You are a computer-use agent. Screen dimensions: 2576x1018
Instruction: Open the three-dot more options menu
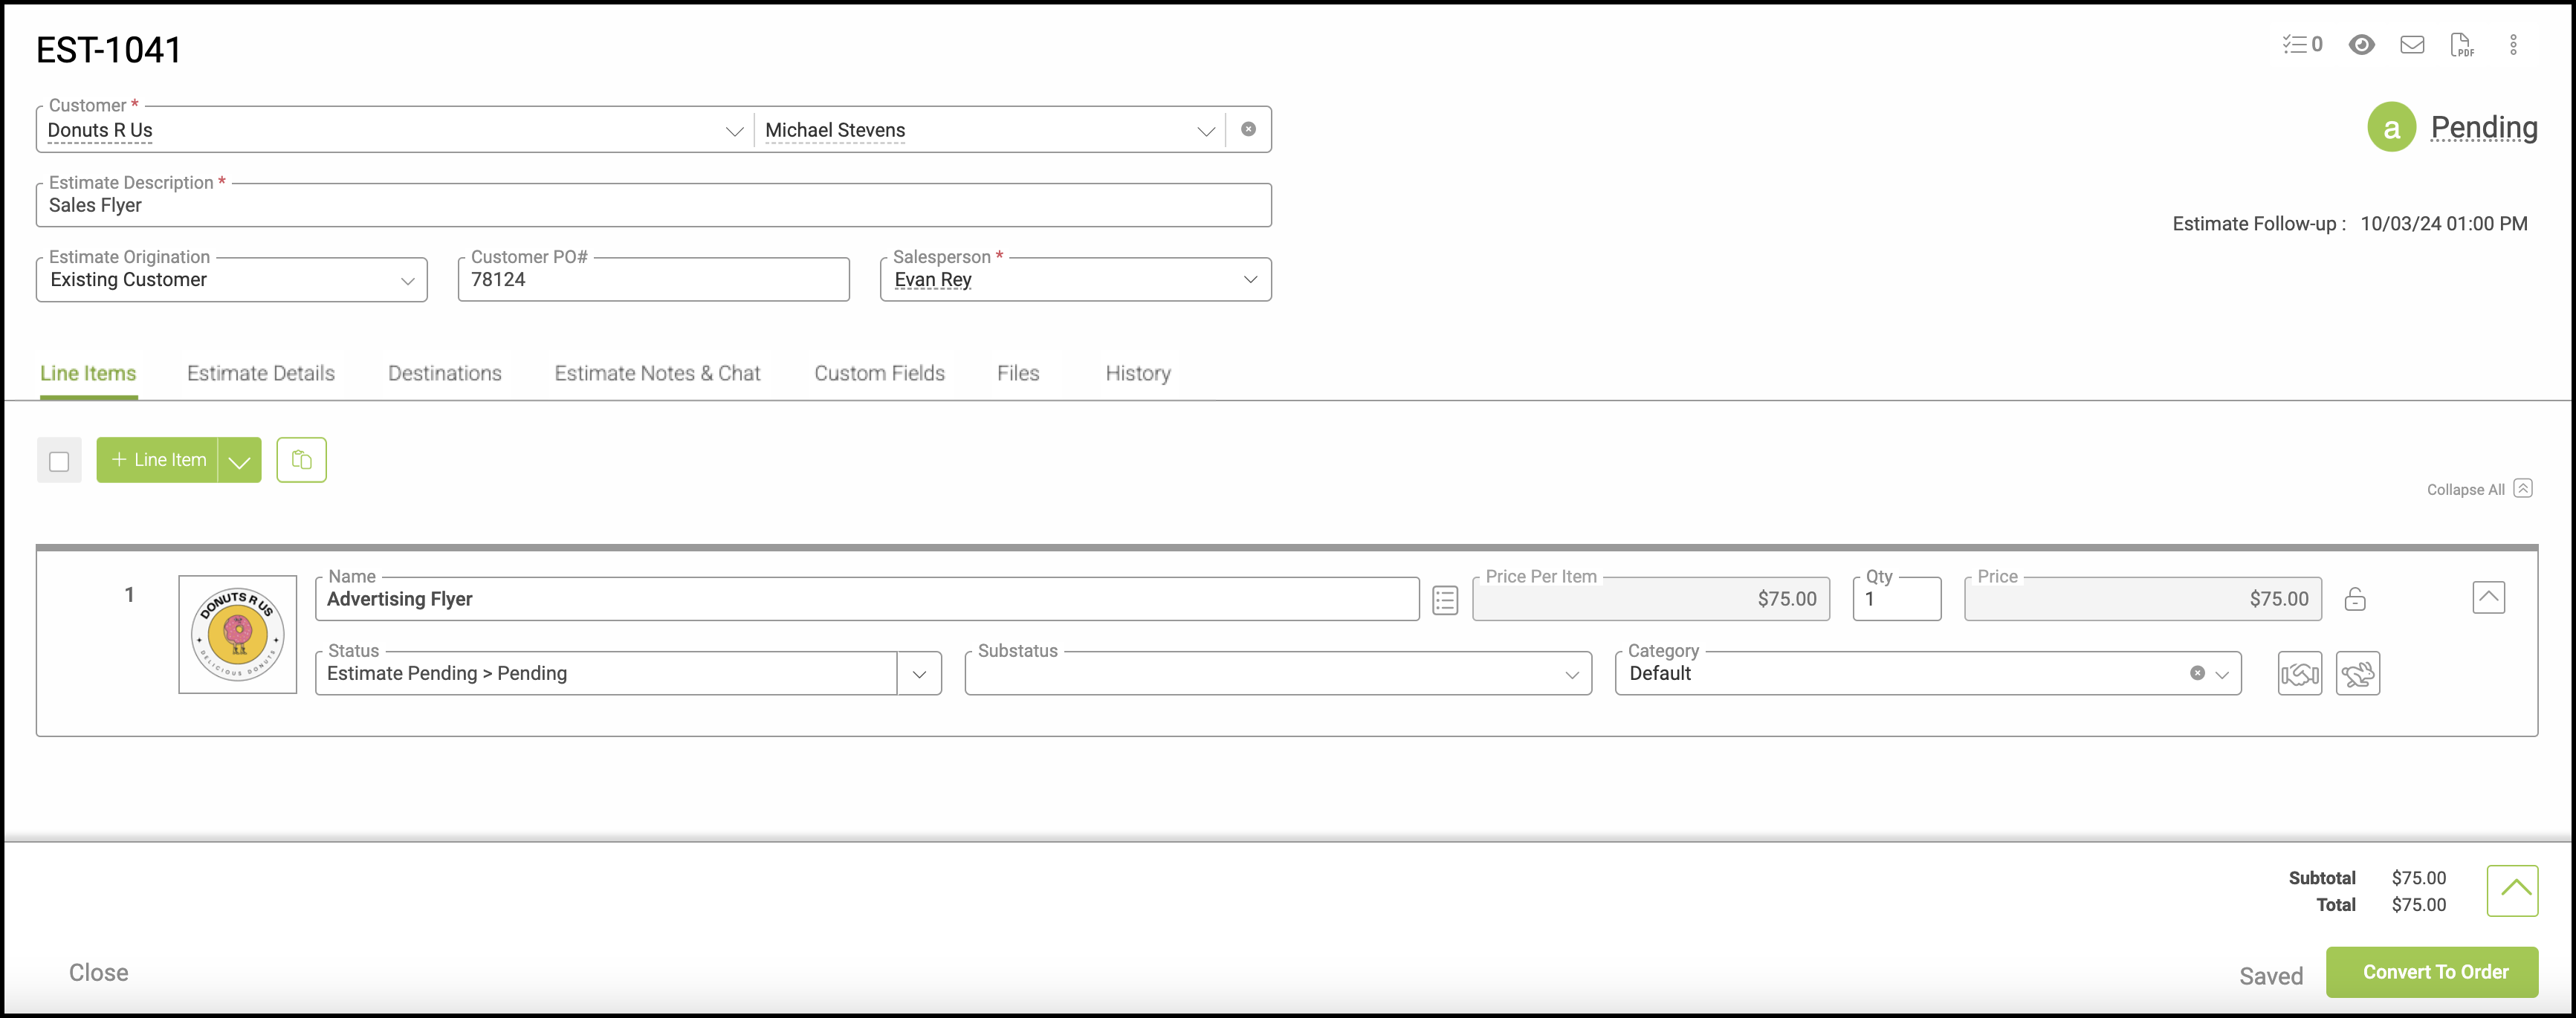pos(2513,44)
